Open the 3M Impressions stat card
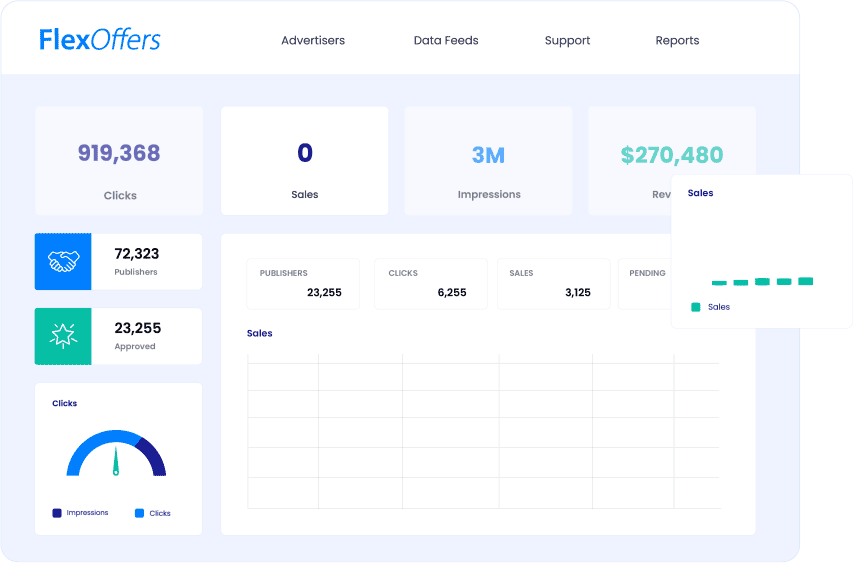The height and width of the screenshot is (563, 853). coord(488,161)
